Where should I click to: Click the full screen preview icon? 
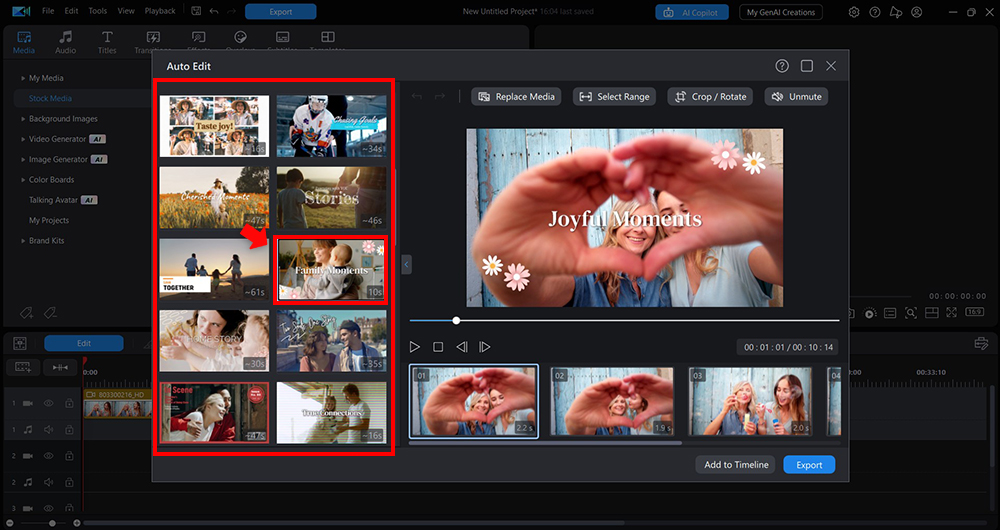[952, 313]
